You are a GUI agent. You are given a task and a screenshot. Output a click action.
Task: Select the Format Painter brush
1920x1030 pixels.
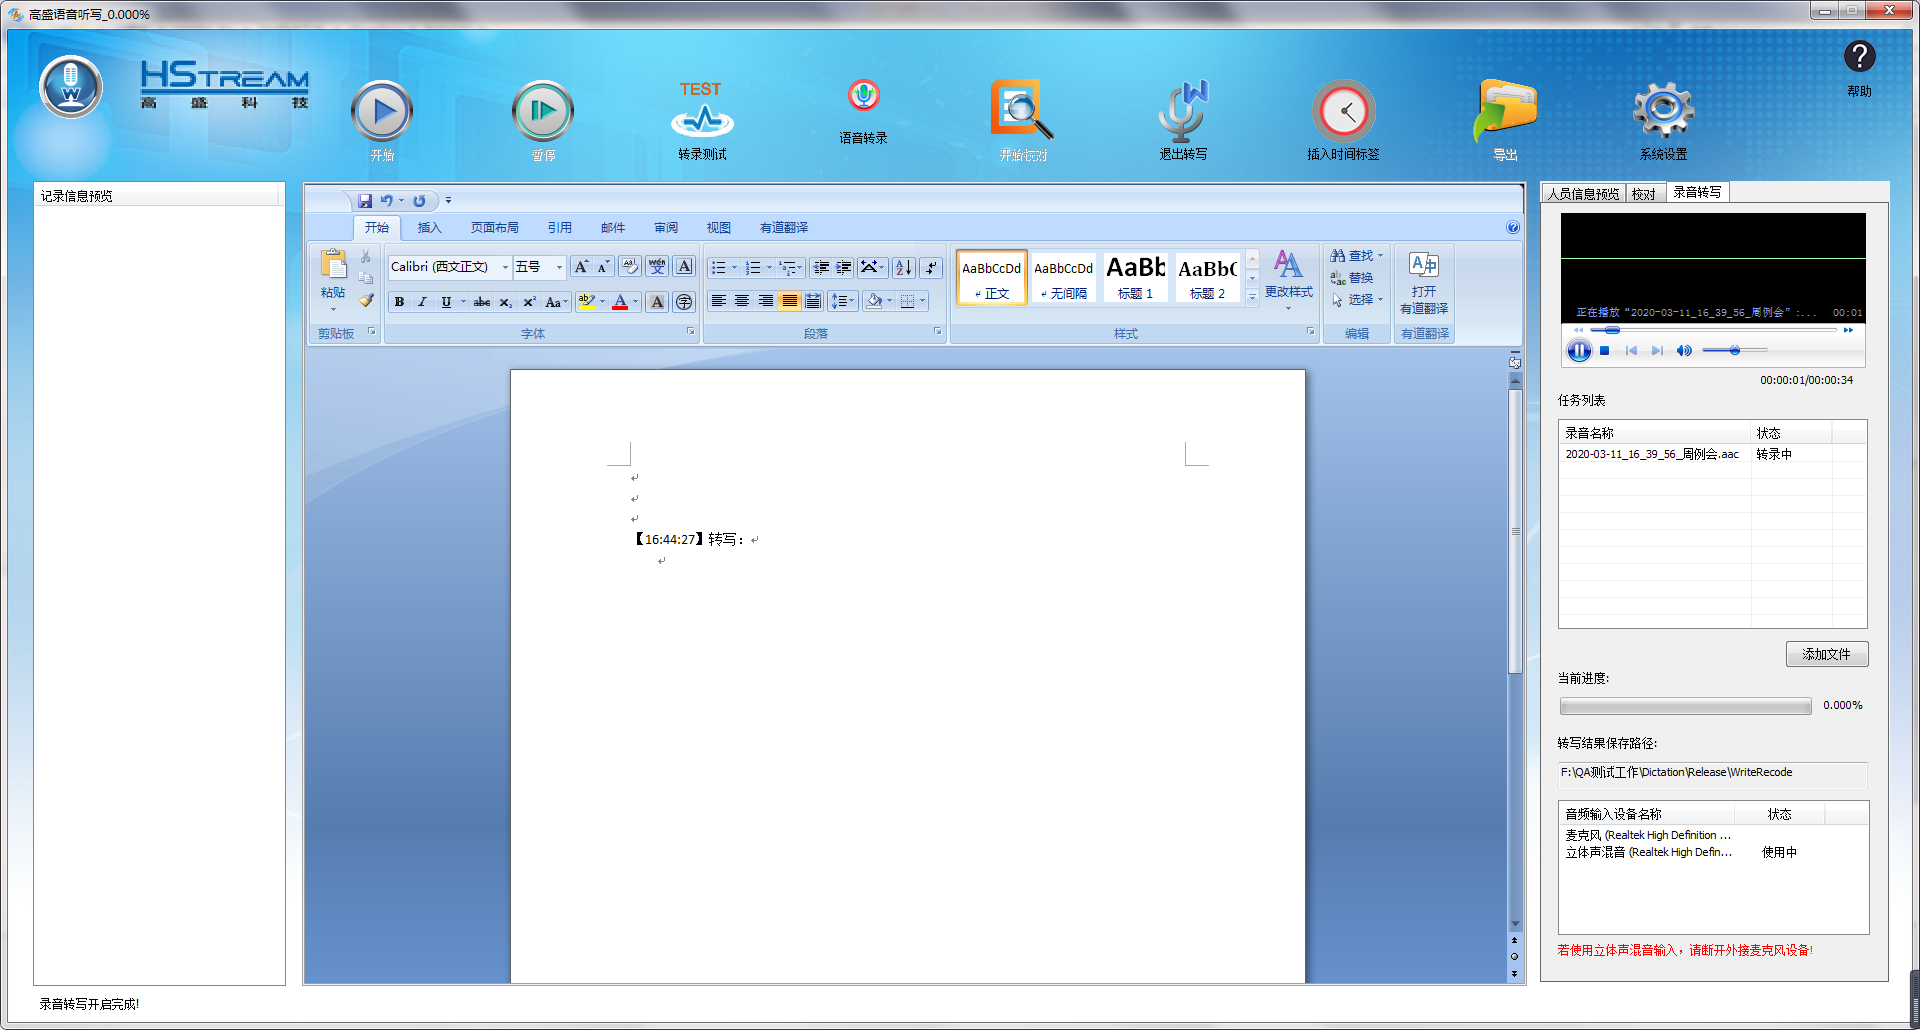pyautogui.click(x=366, y=300)
